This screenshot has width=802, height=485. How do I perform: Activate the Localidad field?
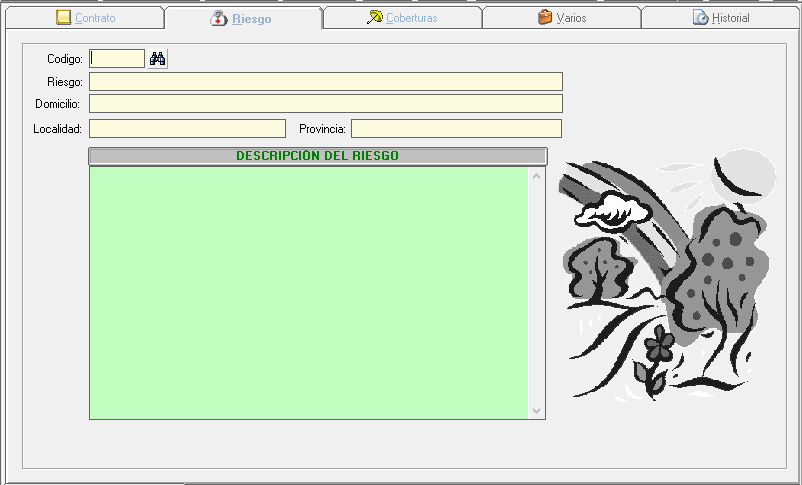[x=187, y=128]
